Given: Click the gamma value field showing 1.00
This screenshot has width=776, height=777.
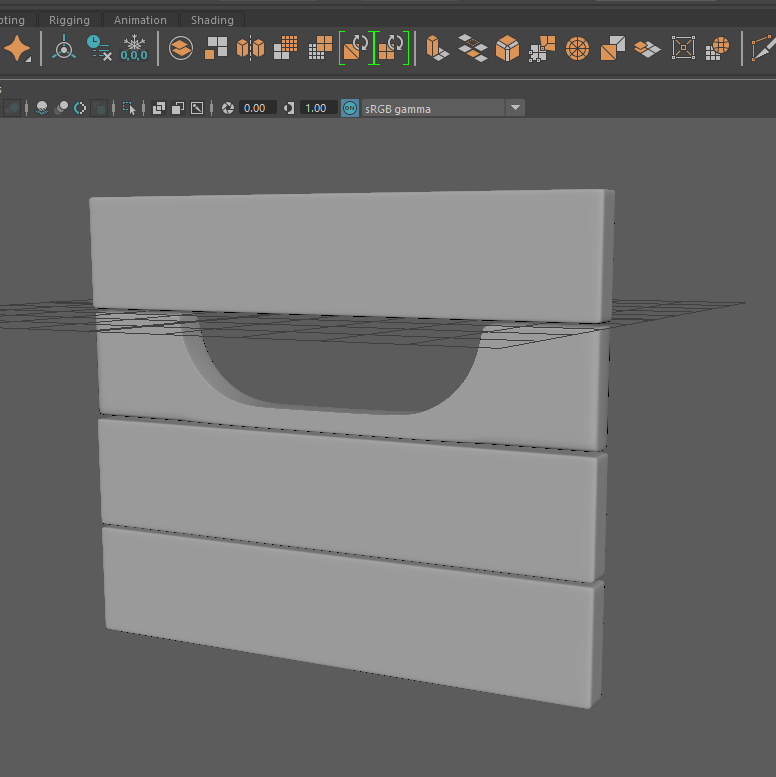Looking at the screenshot, I should (316, 108).
